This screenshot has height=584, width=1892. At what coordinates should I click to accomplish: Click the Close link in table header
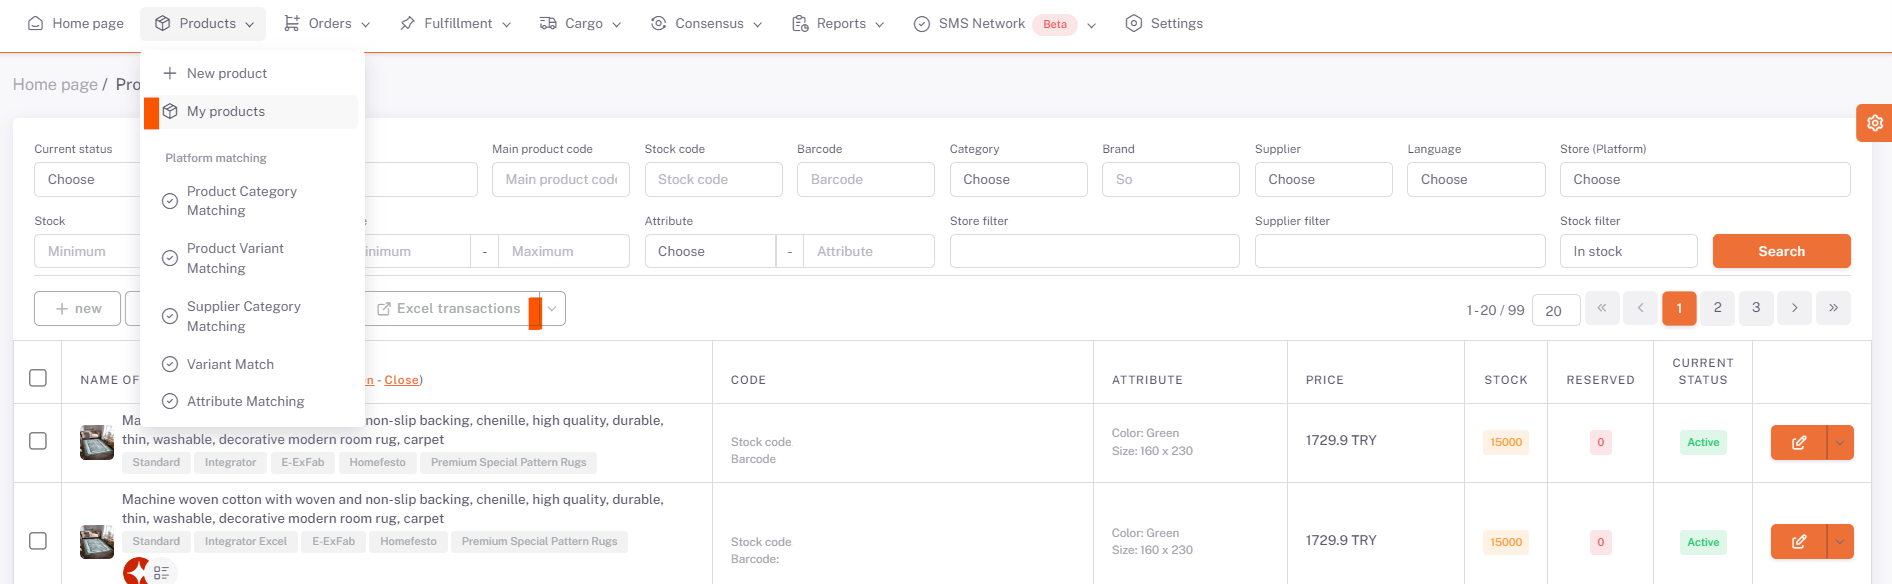(x=401, y=380)
